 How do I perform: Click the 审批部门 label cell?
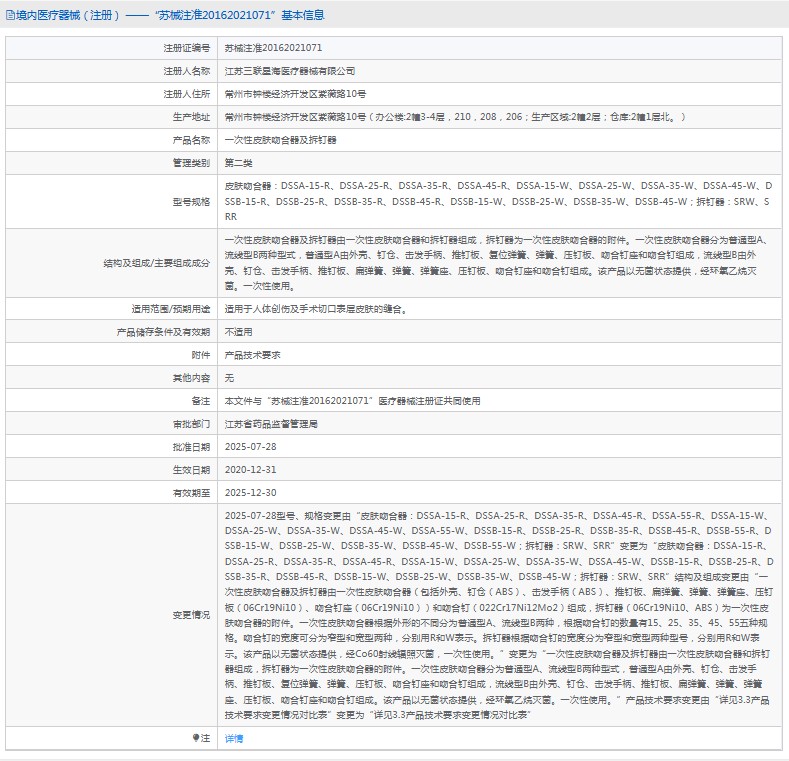[x=111, y=424]
